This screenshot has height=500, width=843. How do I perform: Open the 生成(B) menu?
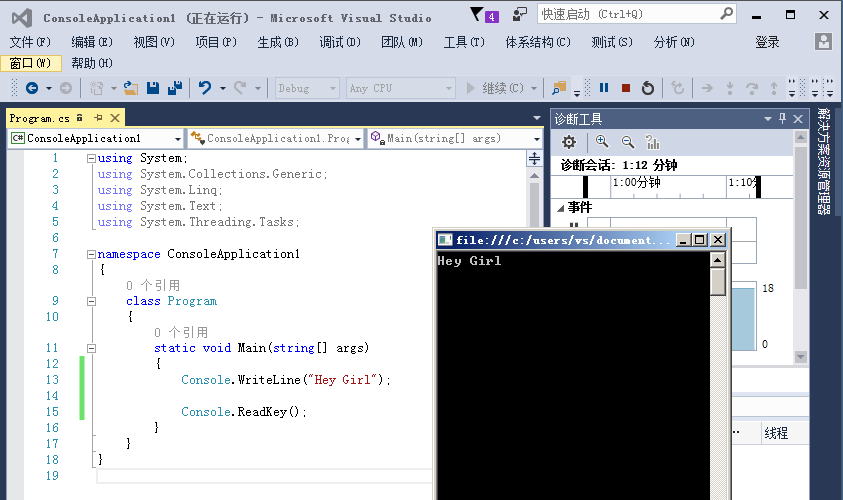(x=277, y=42)
